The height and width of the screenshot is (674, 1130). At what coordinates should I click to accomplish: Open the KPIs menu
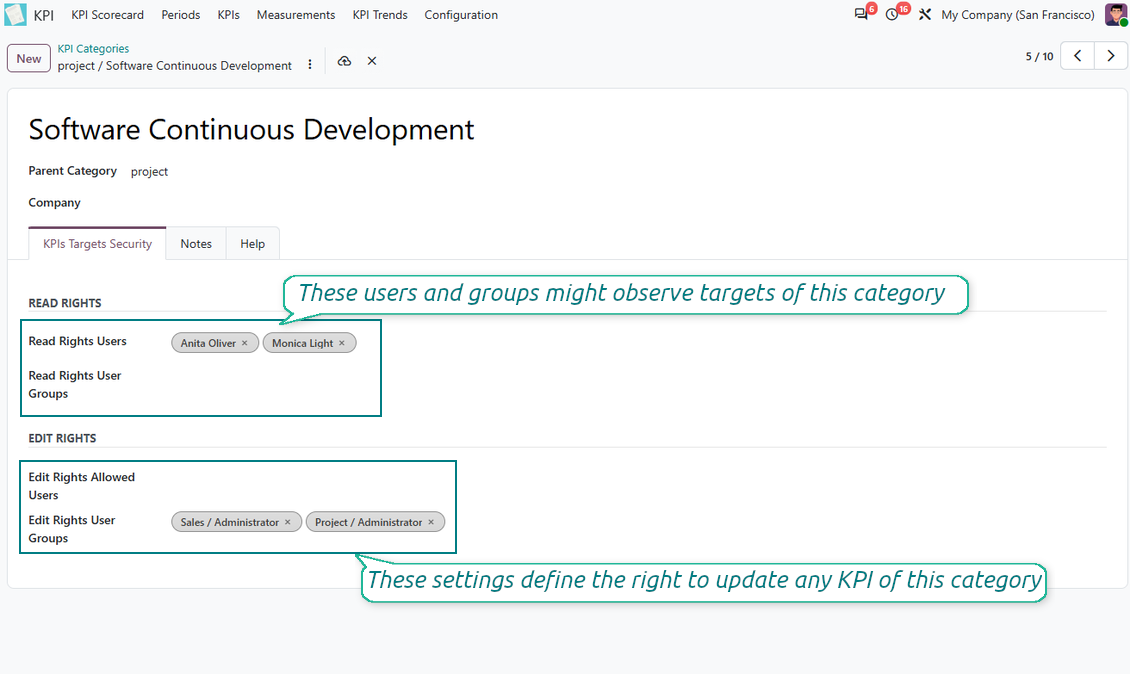pyautogui.click(x=228, y=14)
